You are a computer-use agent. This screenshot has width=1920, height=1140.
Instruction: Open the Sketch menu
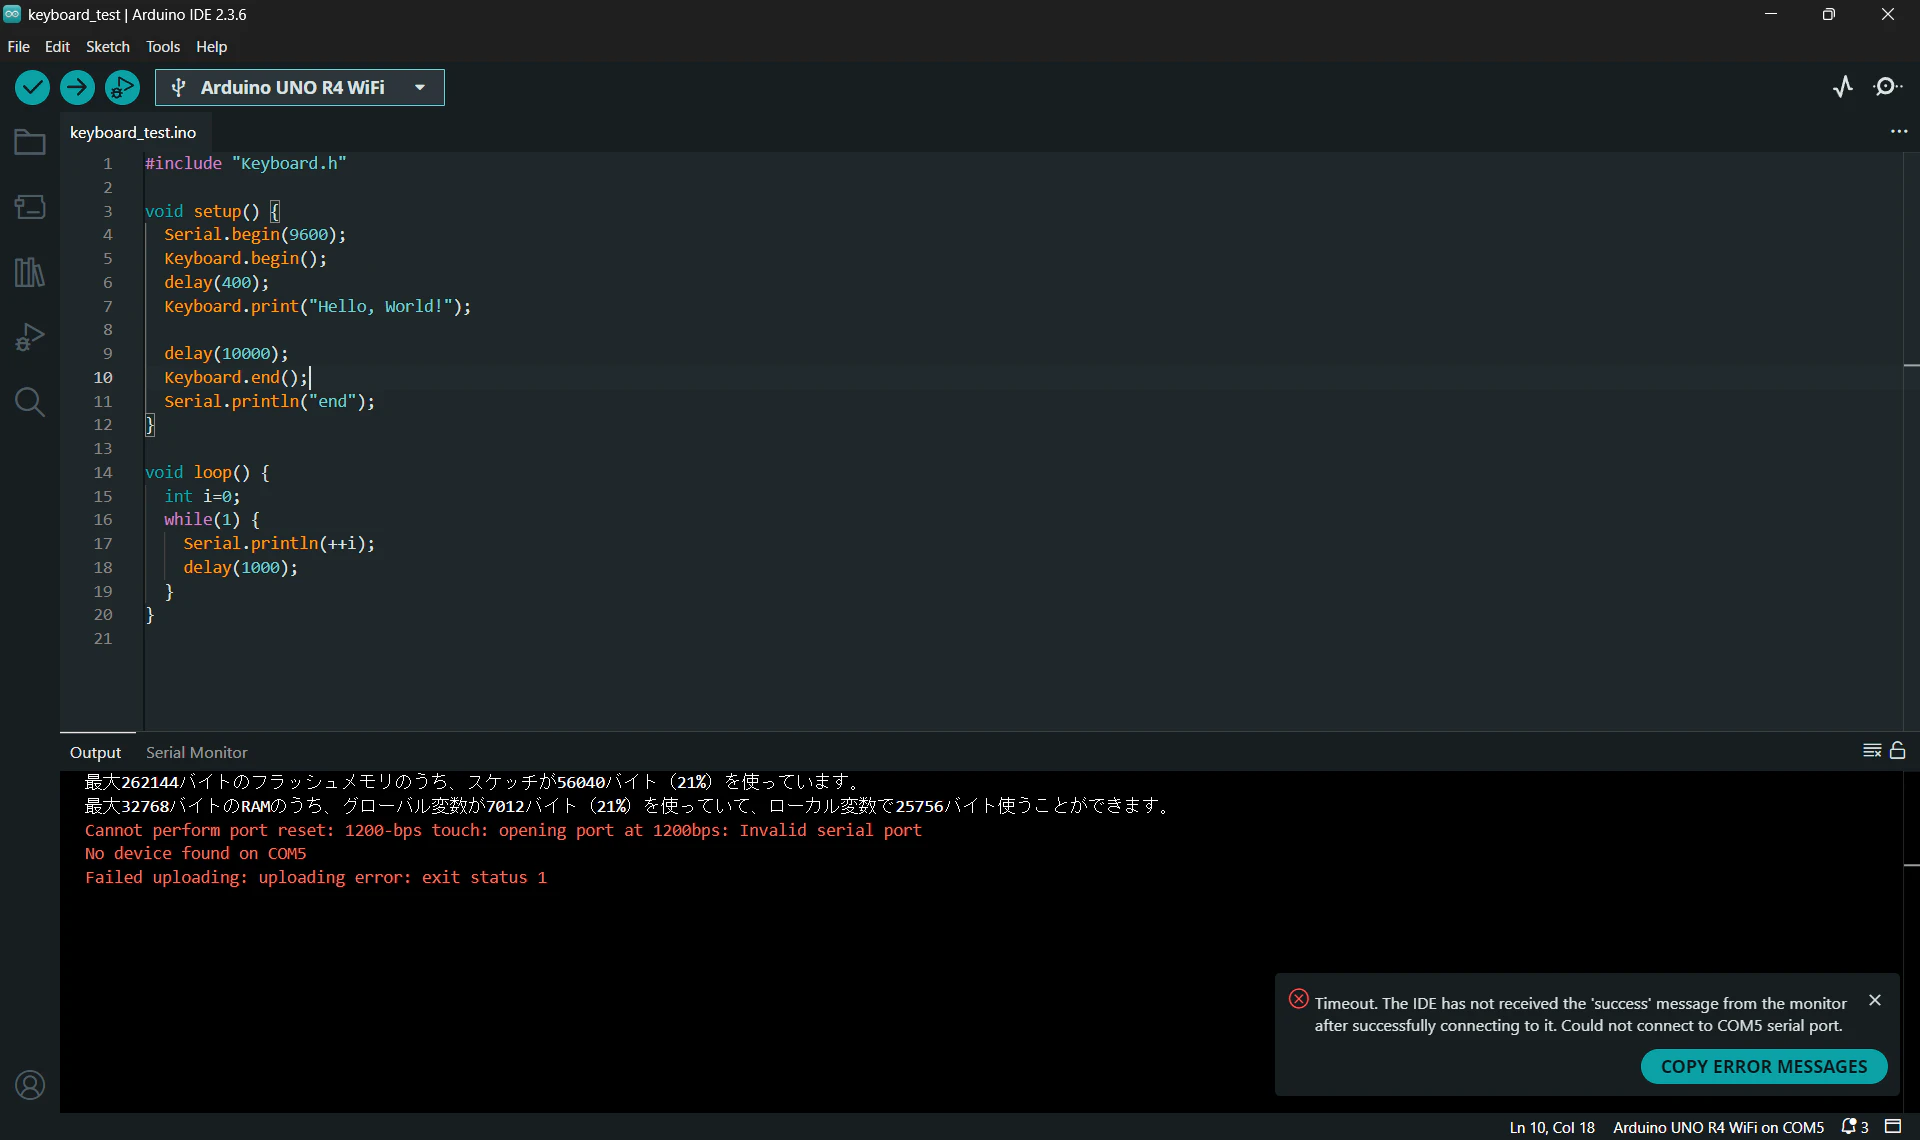108,47
